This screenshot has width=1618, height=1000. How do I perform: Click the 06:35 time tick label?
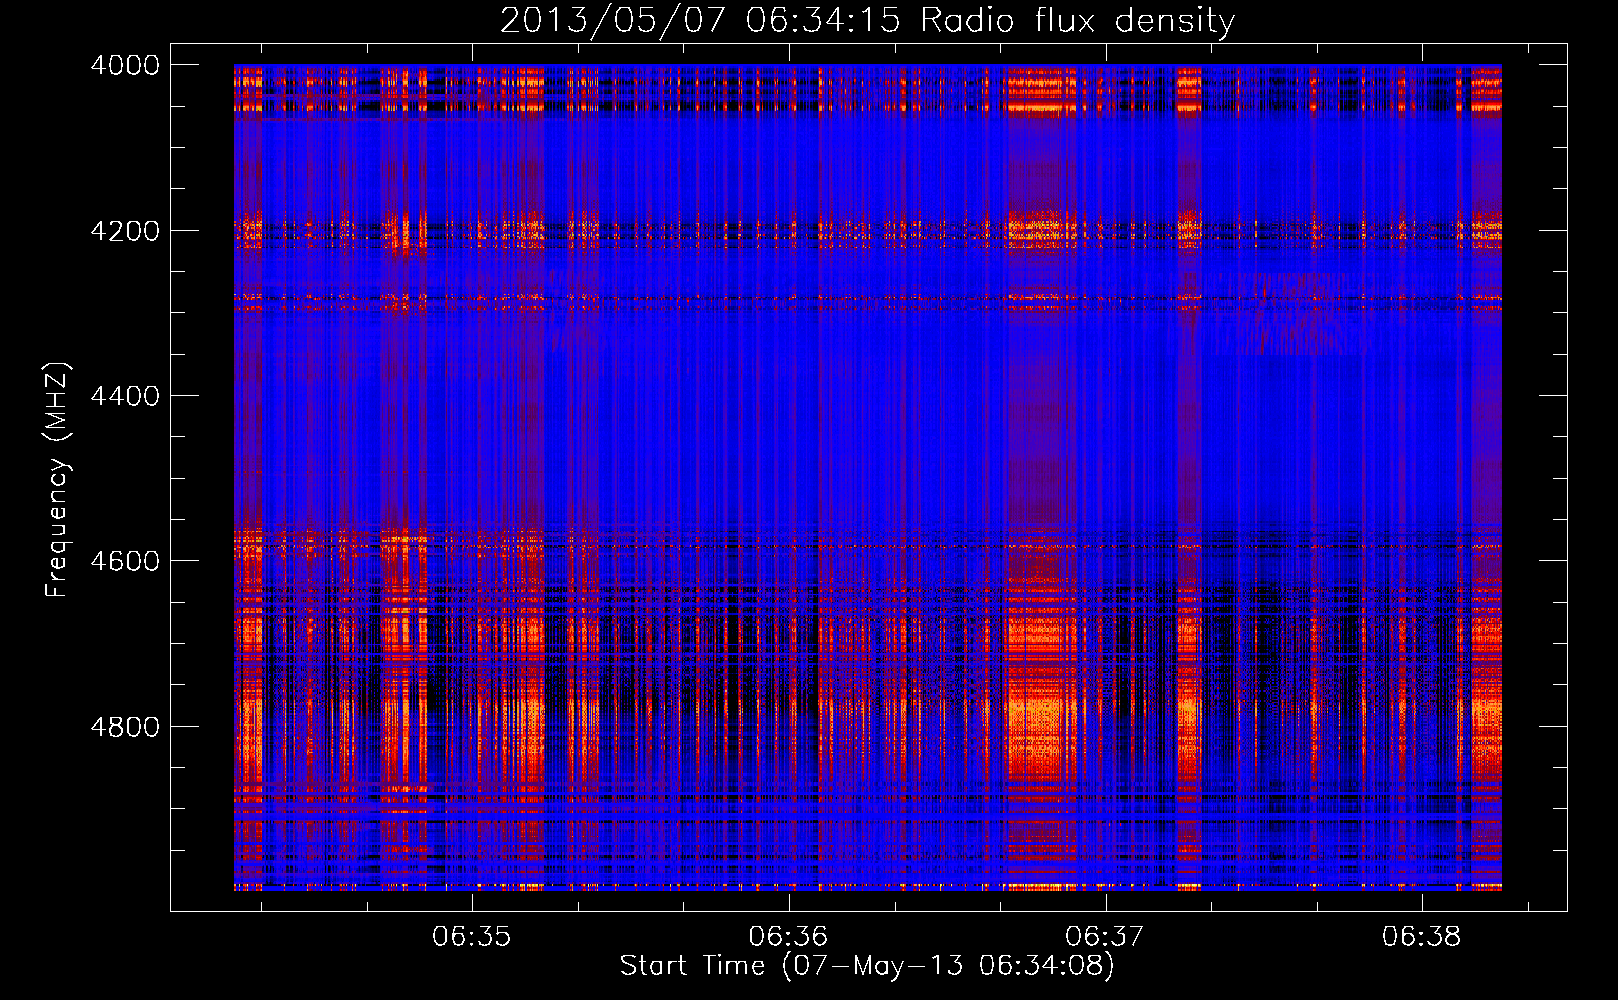[x=472, y=937]
